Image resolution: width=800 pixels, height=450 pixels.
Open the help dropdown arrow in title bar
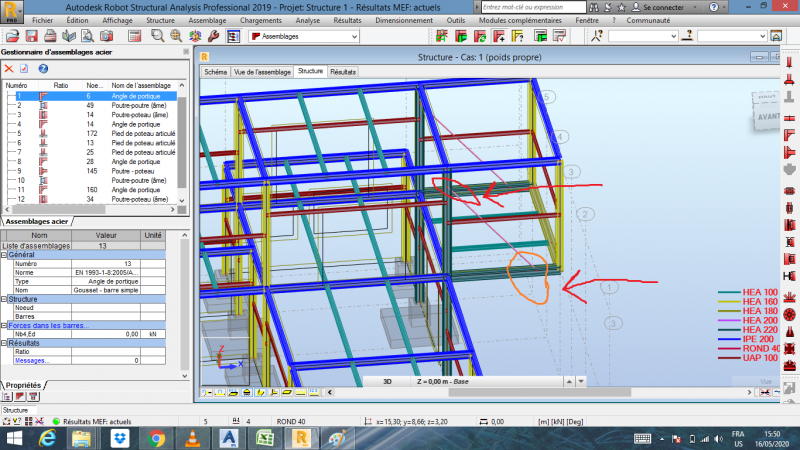[725, 7]
